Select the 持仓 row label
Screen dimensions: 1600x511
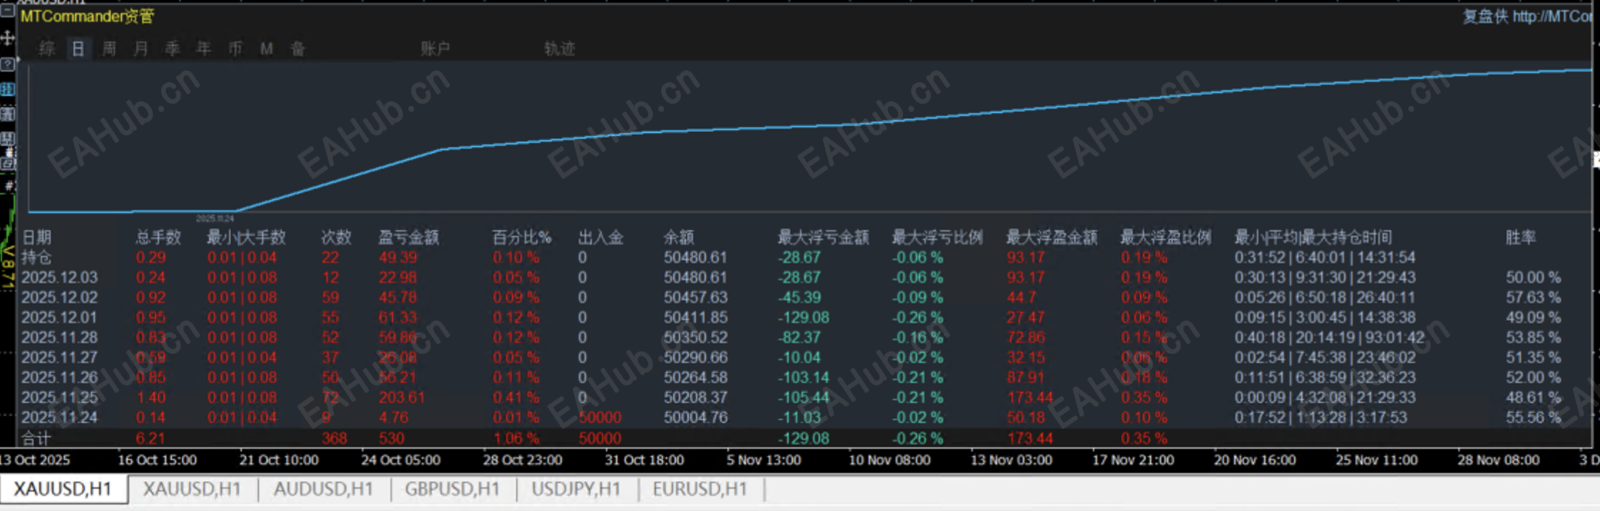(x=37, y=257)
